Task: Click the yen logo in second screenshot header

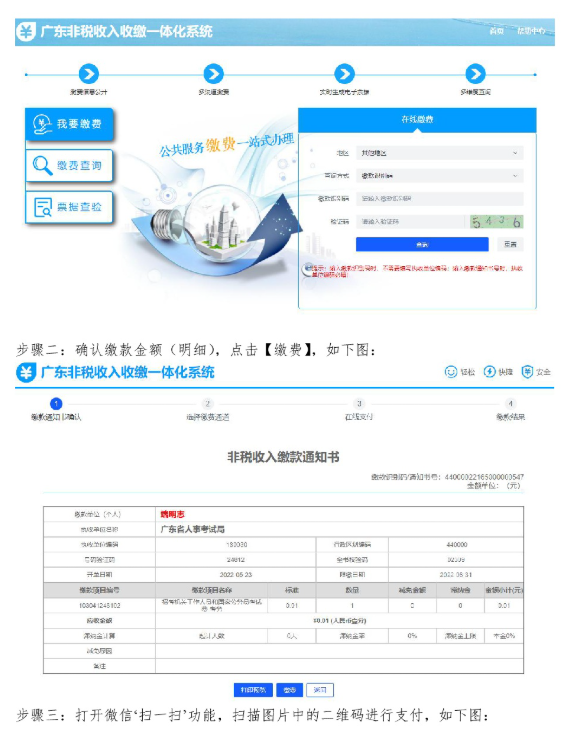Action: tap(25, 372)
